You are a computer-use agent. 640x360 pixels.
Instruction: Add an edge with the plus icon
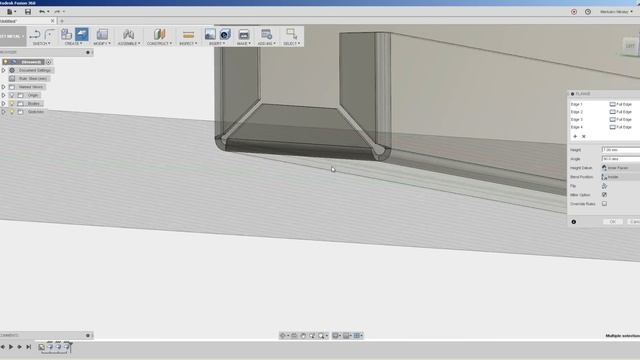pyautogui.click(x=575, y=136)
